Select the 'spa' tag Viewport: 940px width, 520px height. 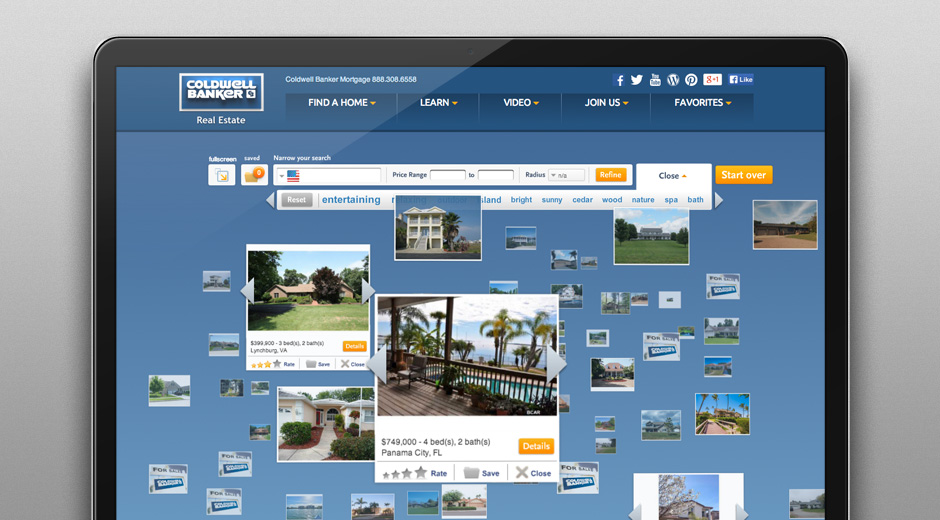(671, 200)
